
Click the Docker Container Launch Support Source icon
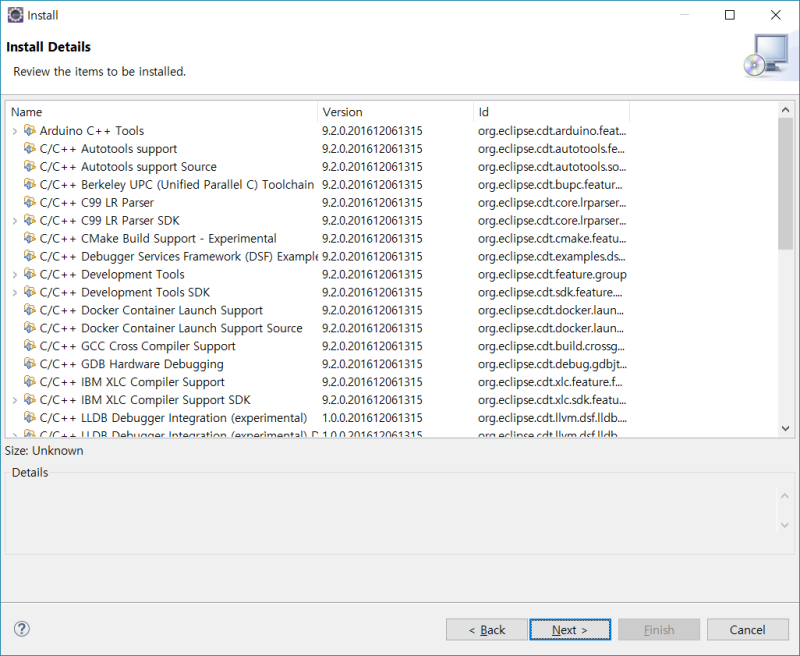point(30,327)
